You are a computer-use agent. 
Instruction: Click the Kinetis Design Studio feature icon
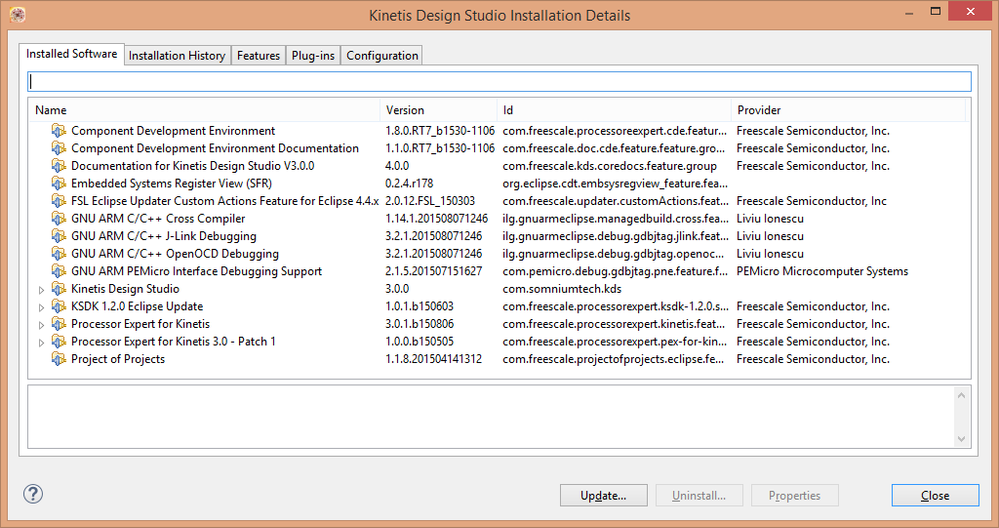pyautogui.click(x=59, y=289)
